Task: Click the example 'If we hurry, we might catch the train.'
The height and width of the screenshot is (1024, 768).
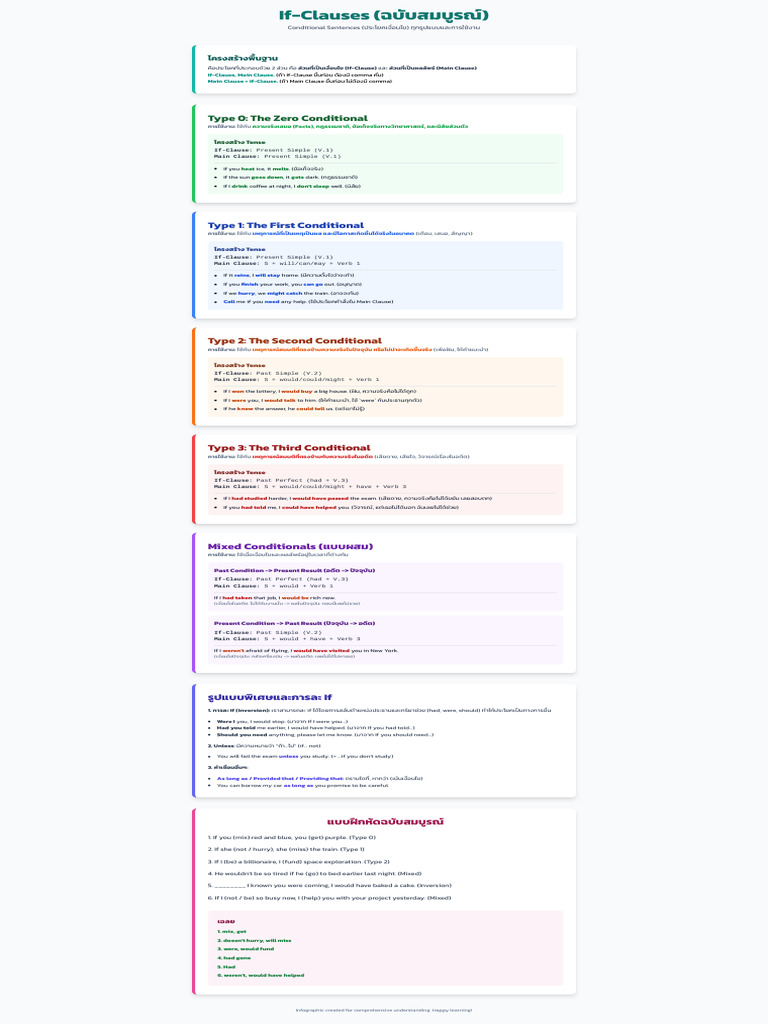Action: [x=291, y=293]
